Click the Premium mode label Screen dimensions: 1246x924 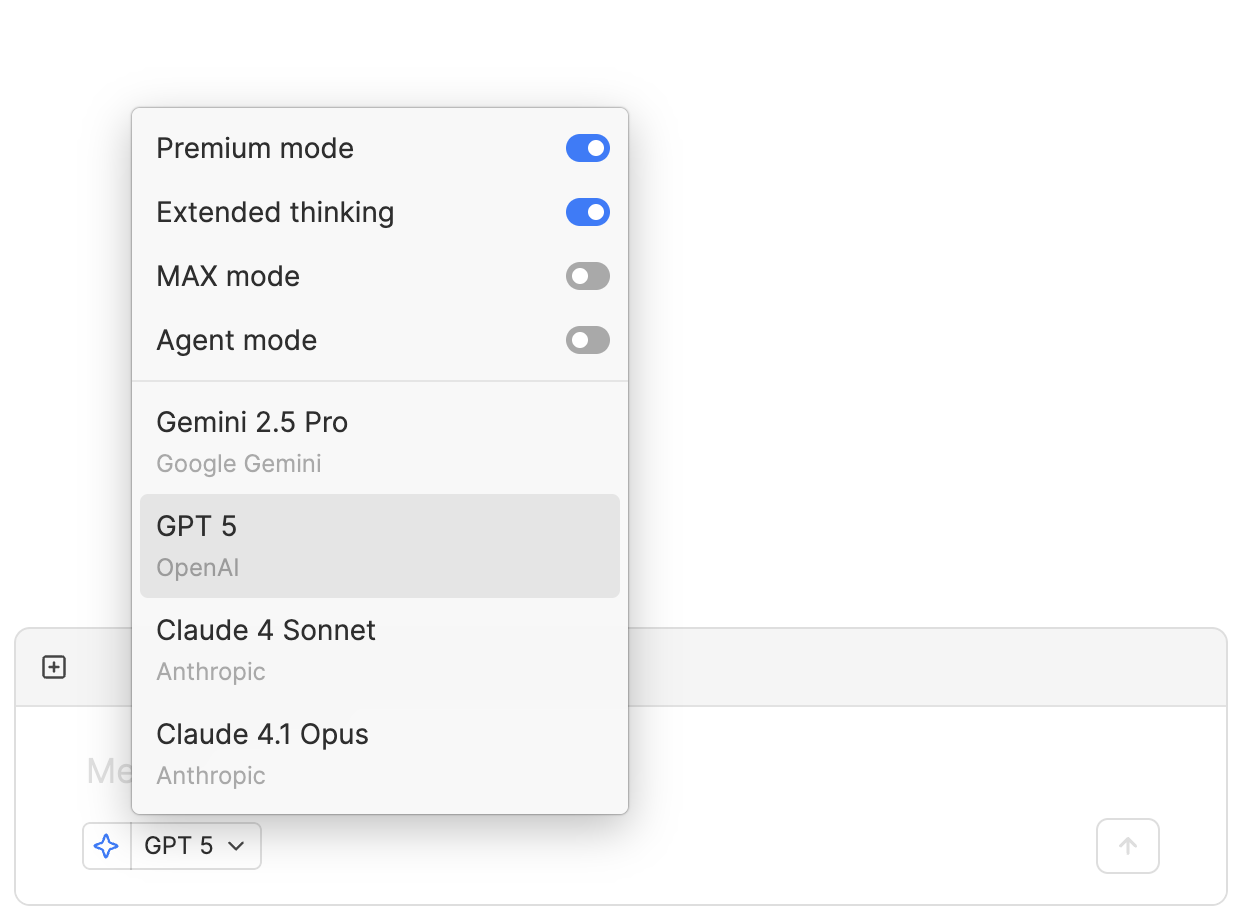(255, 148)
